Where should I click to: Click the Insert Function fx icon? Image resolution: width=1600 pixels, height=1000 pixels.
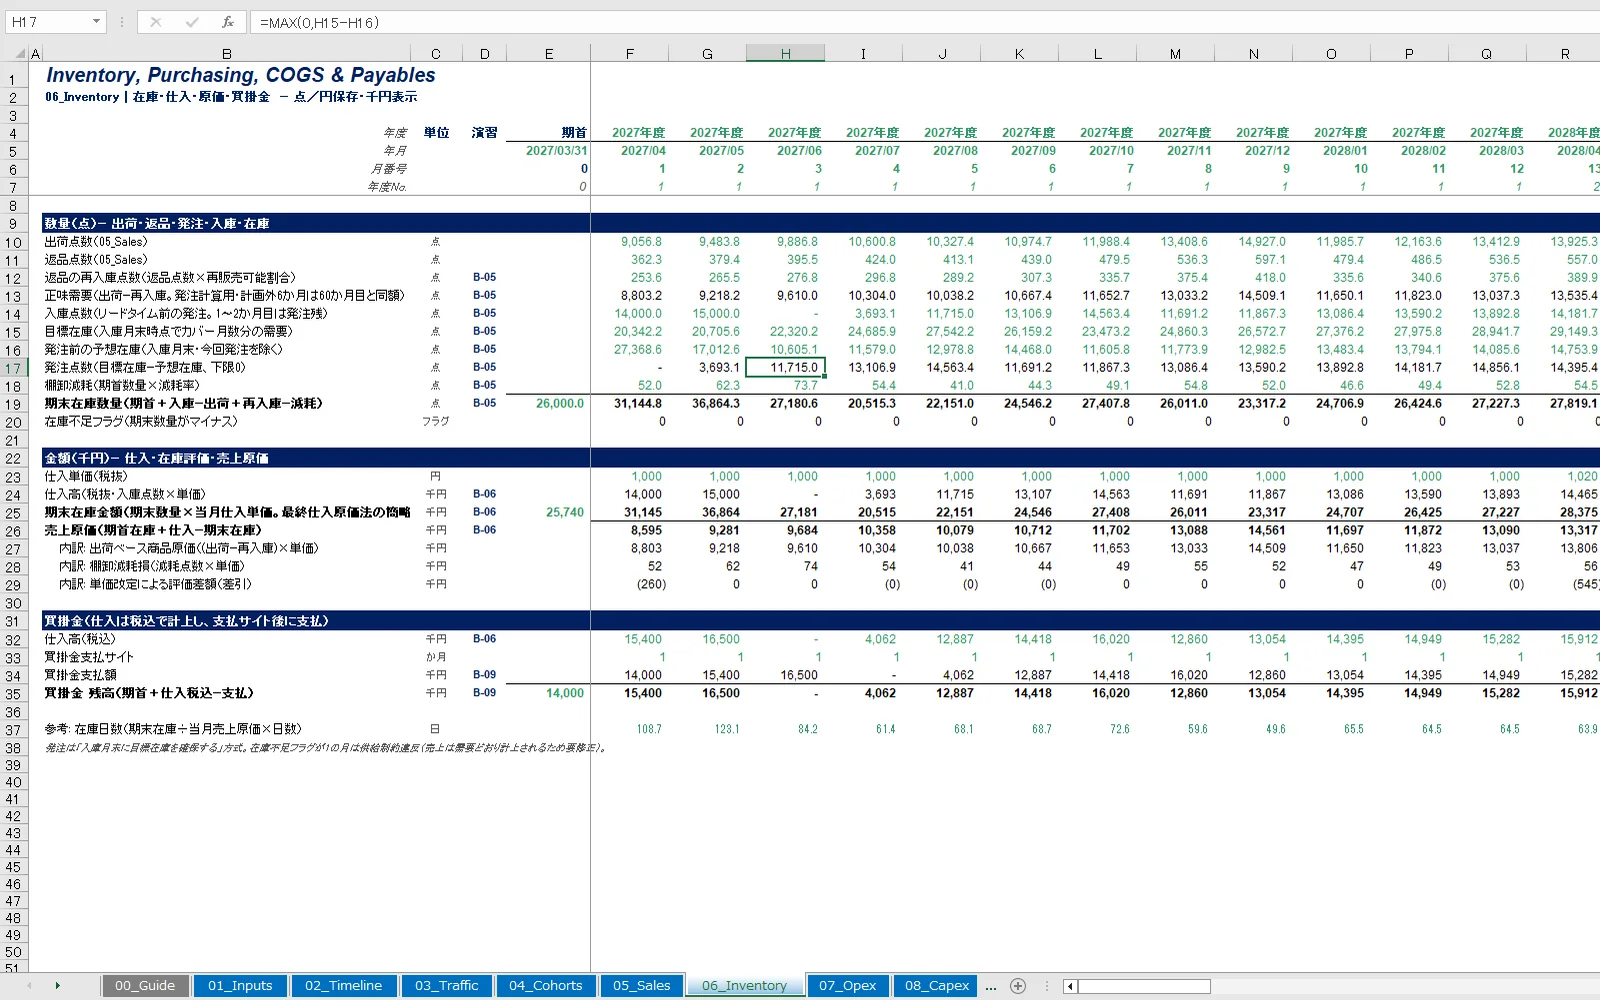[228, 22]
